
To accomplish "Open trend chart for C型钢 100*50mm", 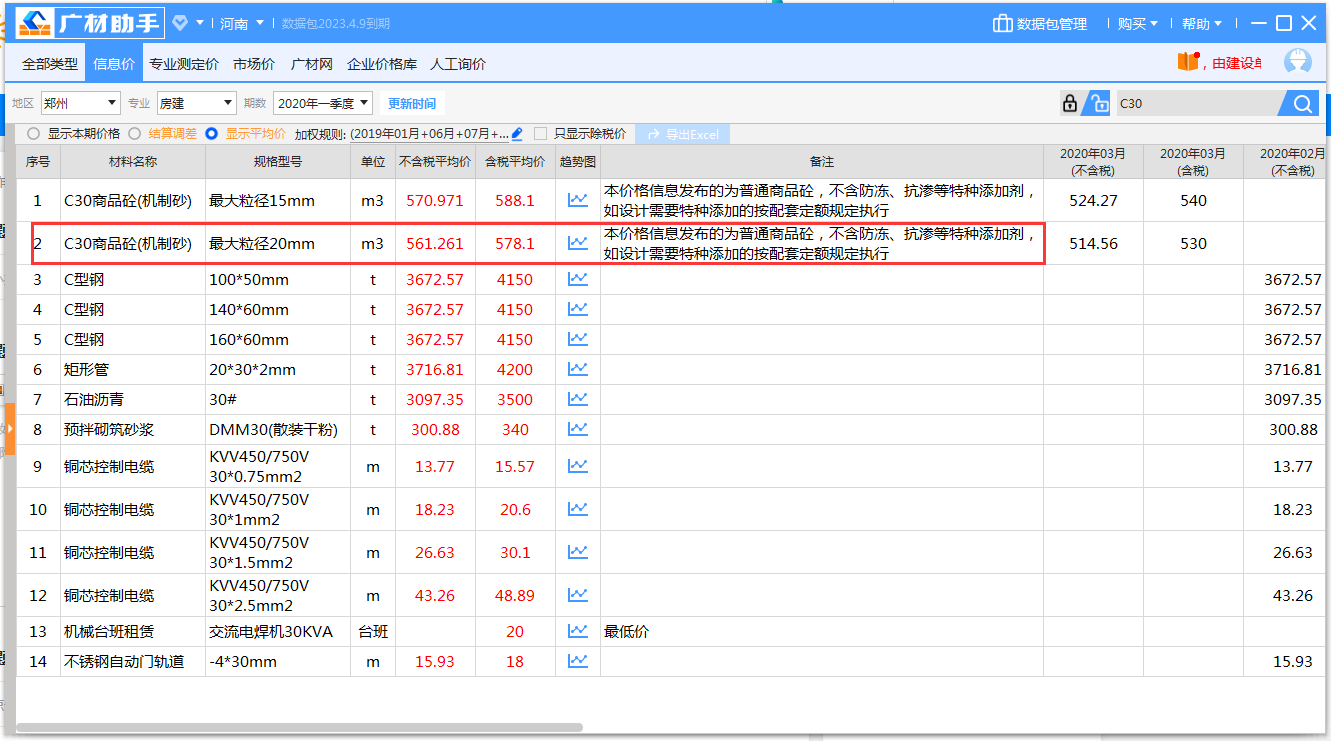I will coord(578,279).
